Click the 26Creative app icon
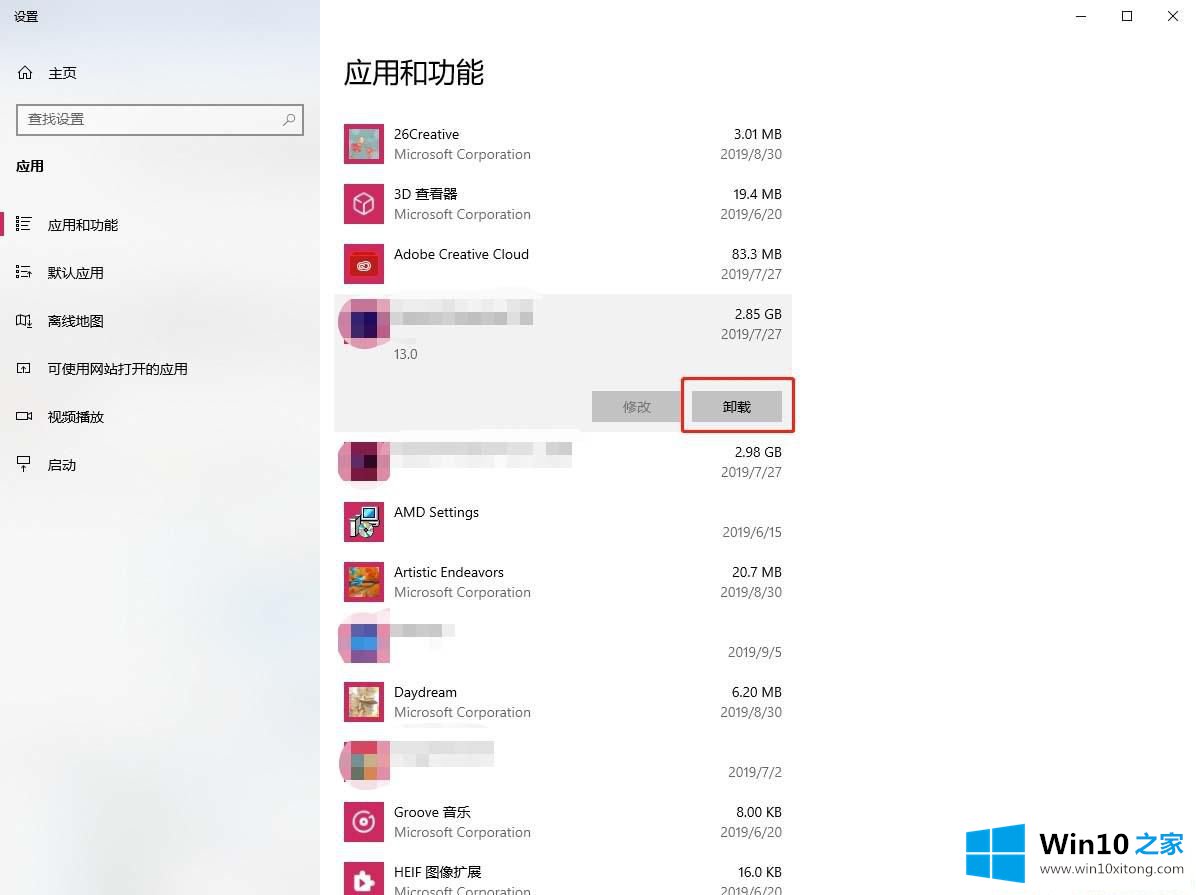Screen dimensions: 1196x895 coord(364,143)
